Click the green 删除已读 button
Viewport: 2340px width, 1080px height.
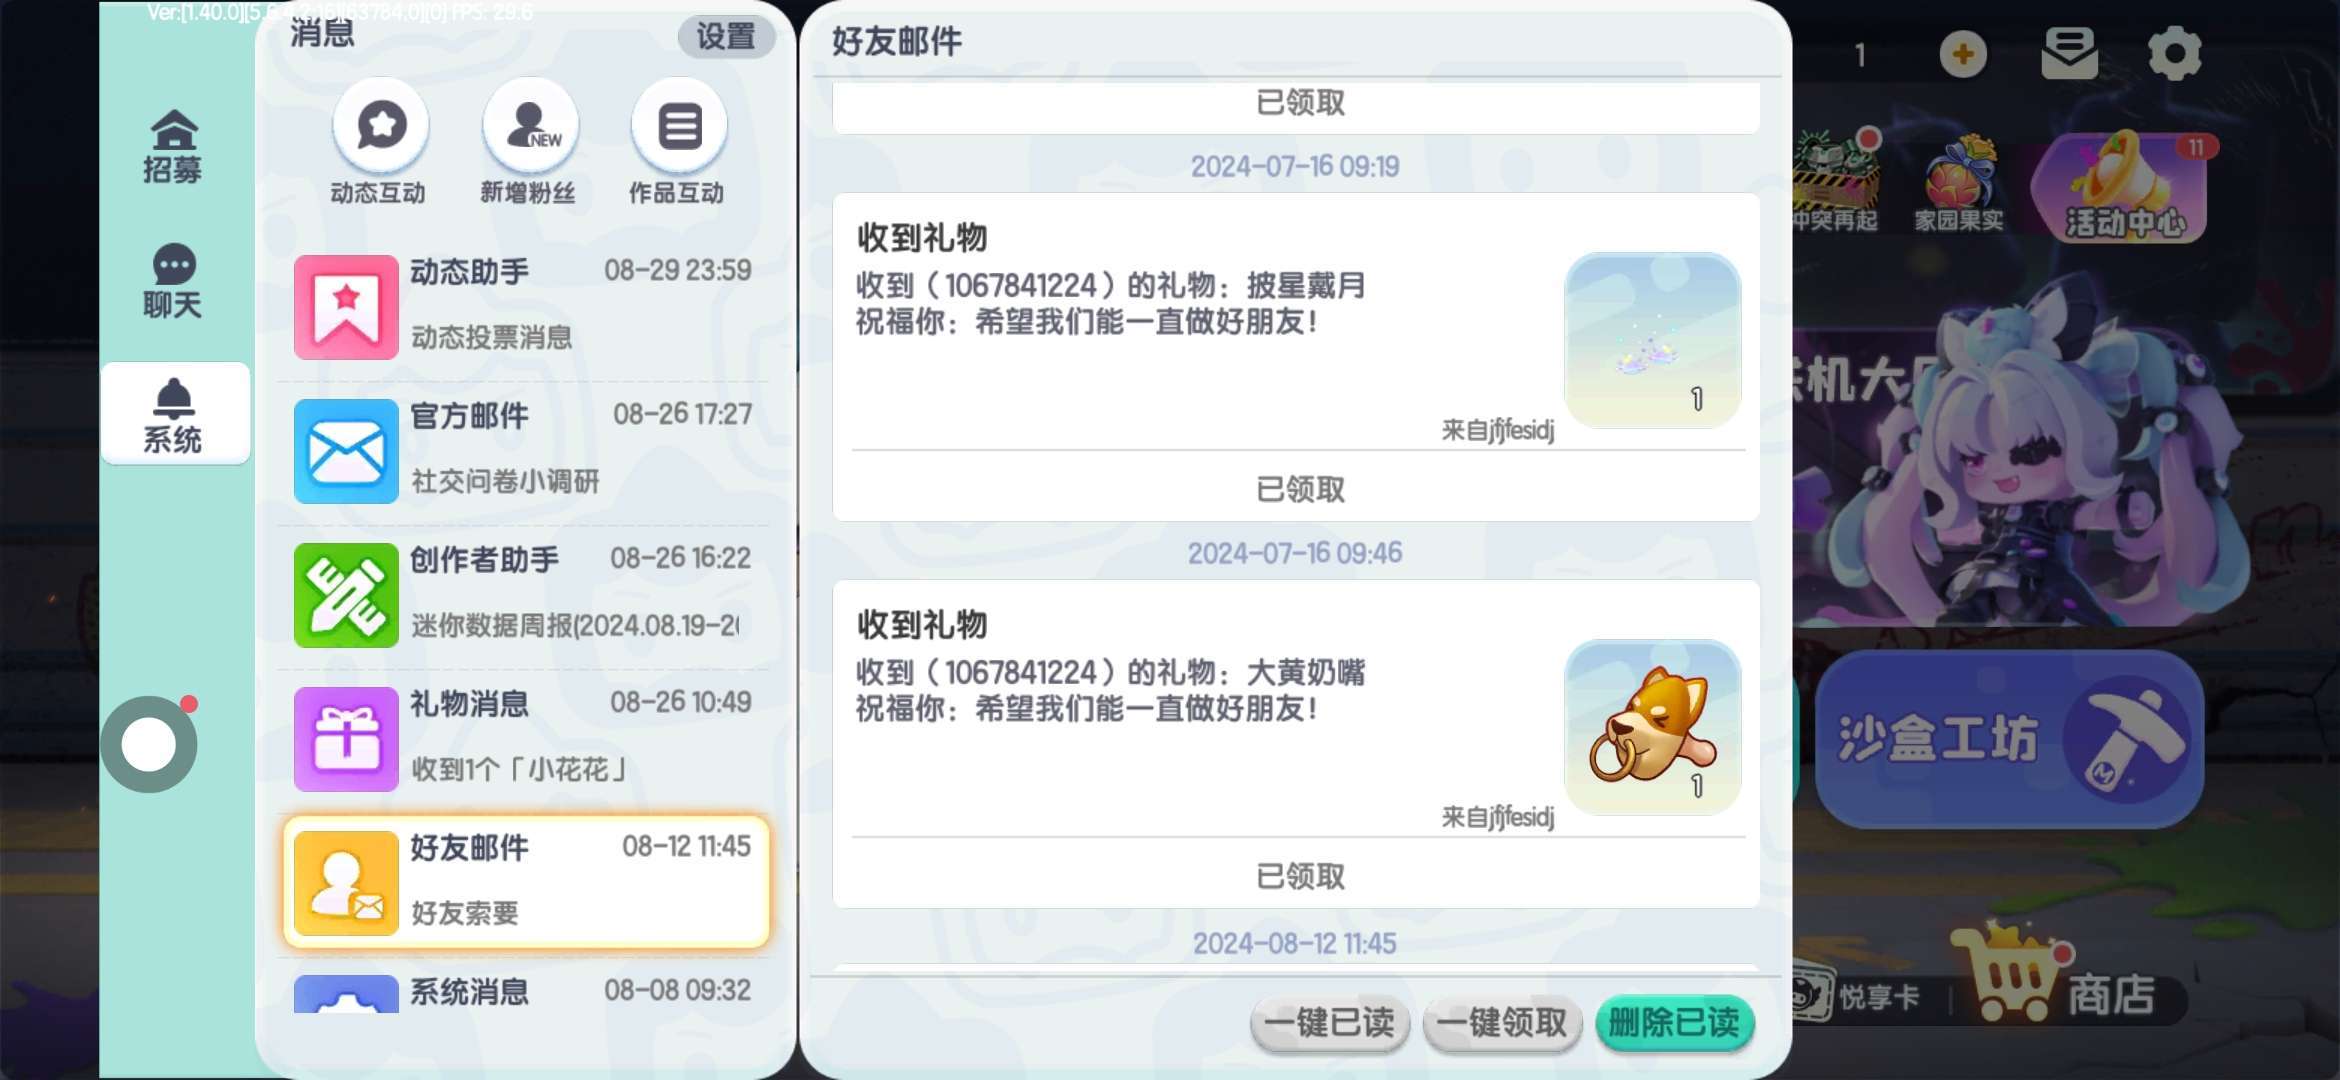[x=1675, y=1023]
